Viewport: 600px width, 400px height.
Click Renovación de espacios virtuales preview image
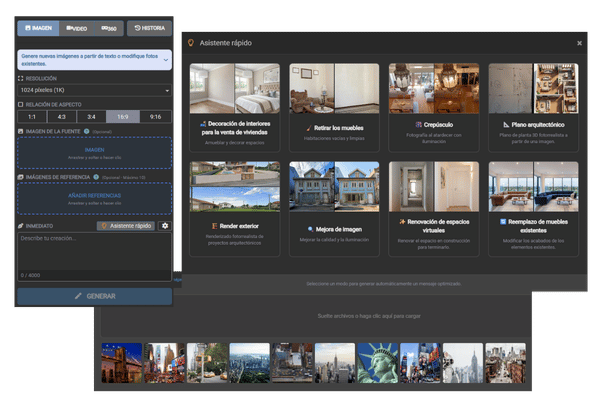click(x=434, y=186)
